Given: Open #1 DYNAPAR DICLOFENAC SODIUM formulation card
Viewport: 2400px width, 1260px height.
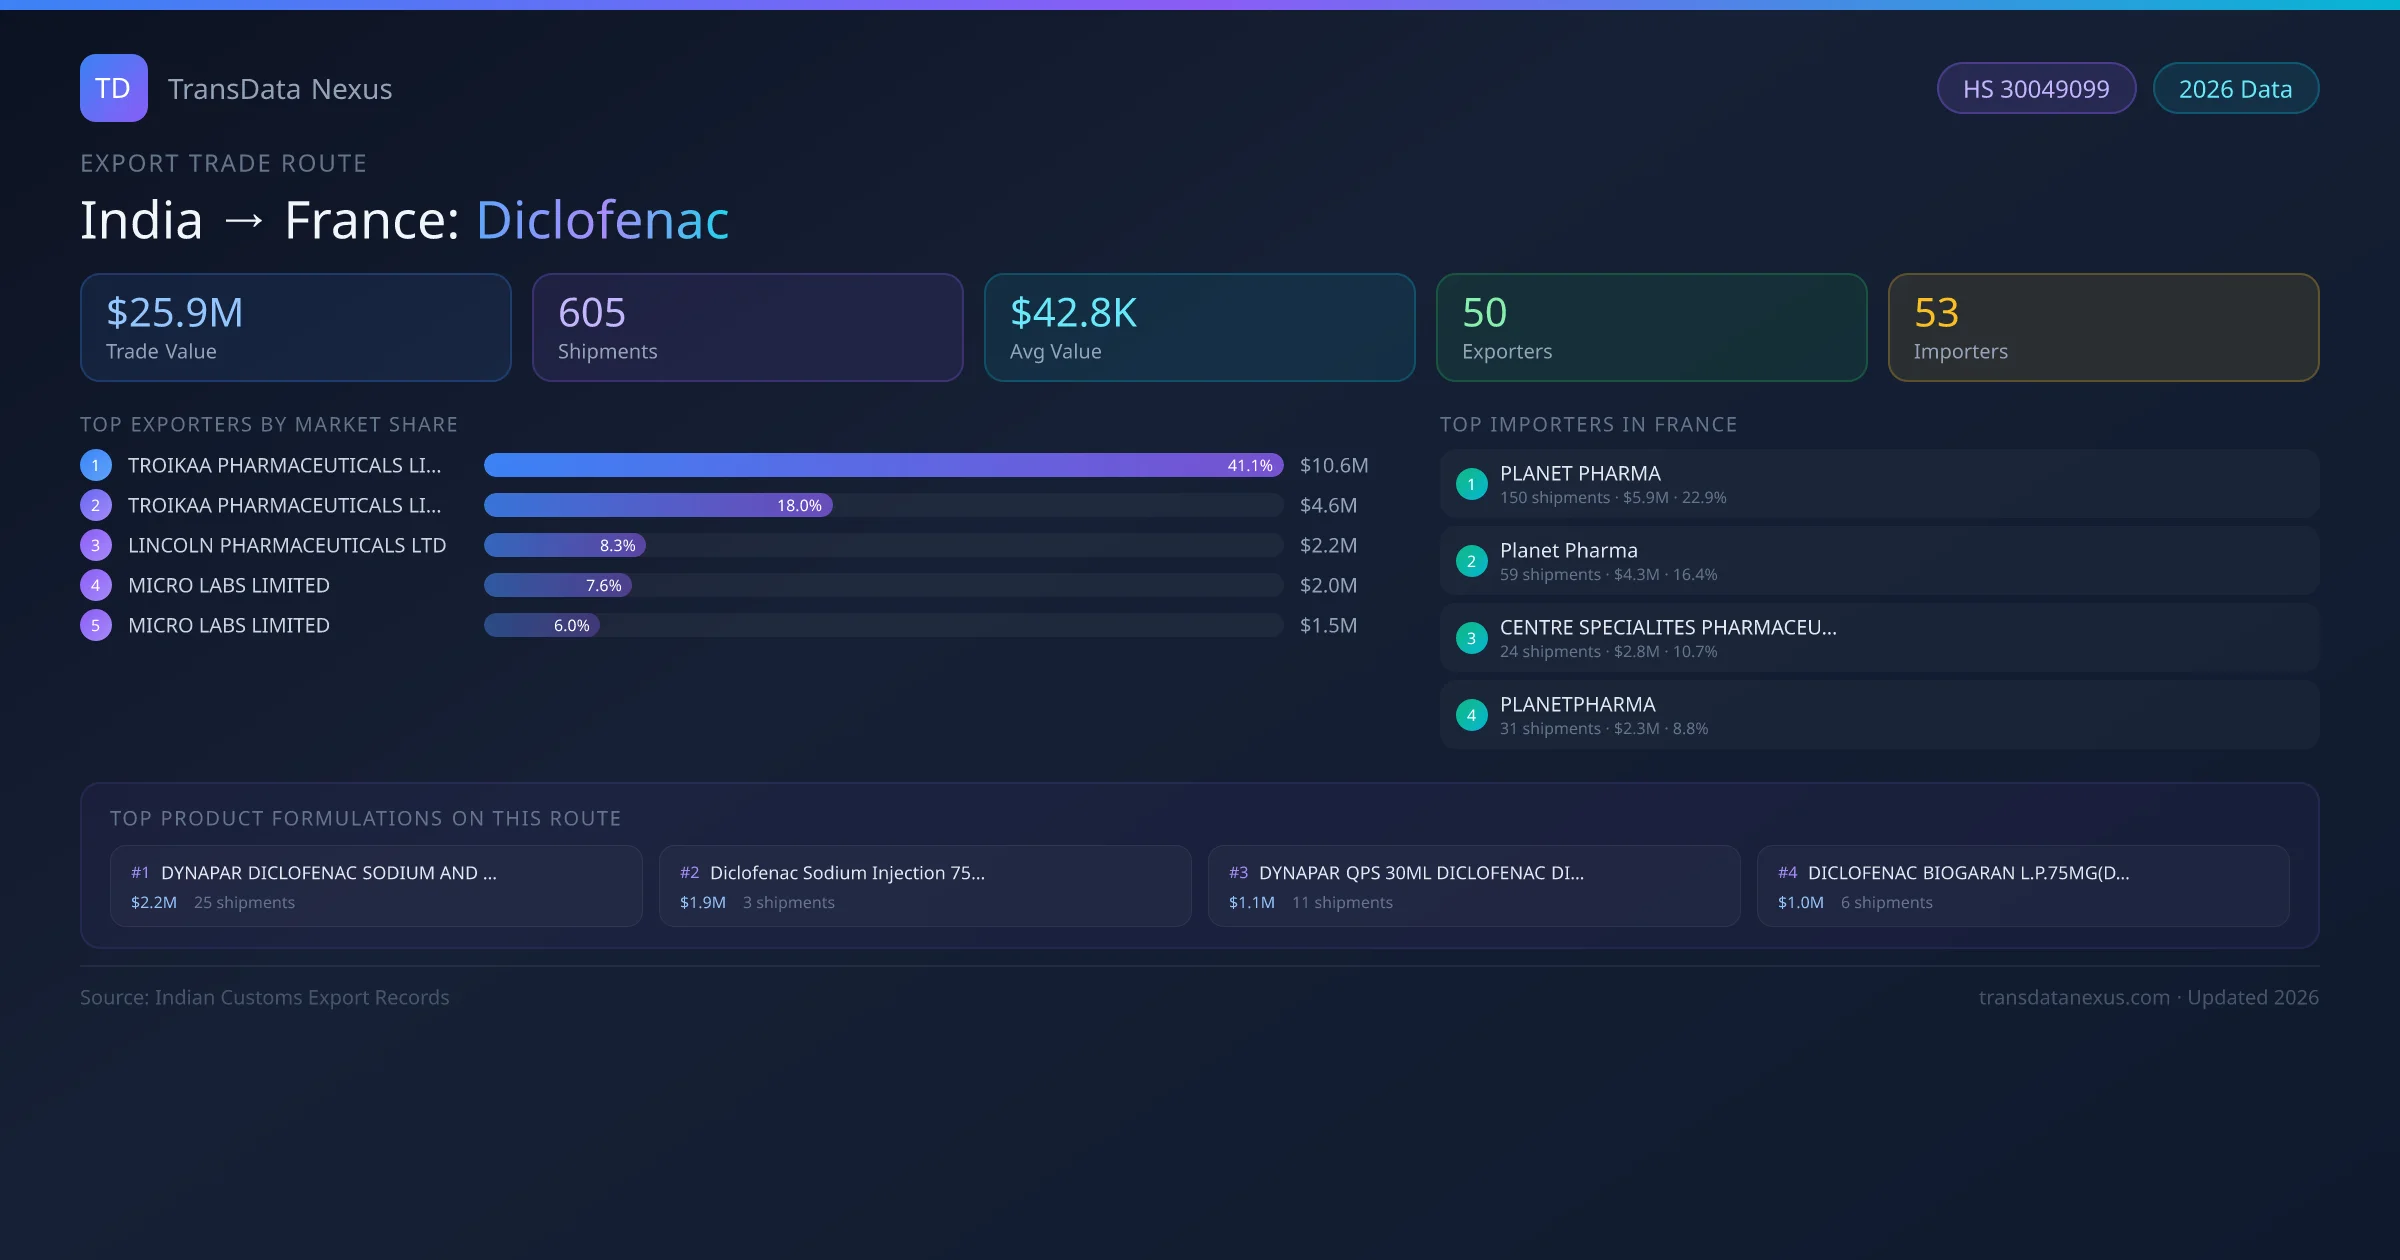Looking at the screenshot, I should pos(376,886).
